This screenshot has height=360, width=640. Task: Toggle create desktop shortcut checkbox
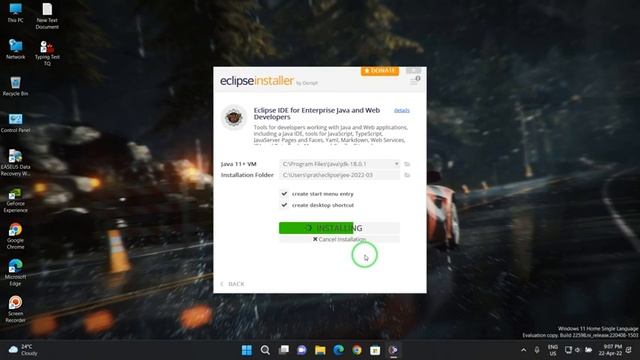pyautogui.click(x=284, y=205)
